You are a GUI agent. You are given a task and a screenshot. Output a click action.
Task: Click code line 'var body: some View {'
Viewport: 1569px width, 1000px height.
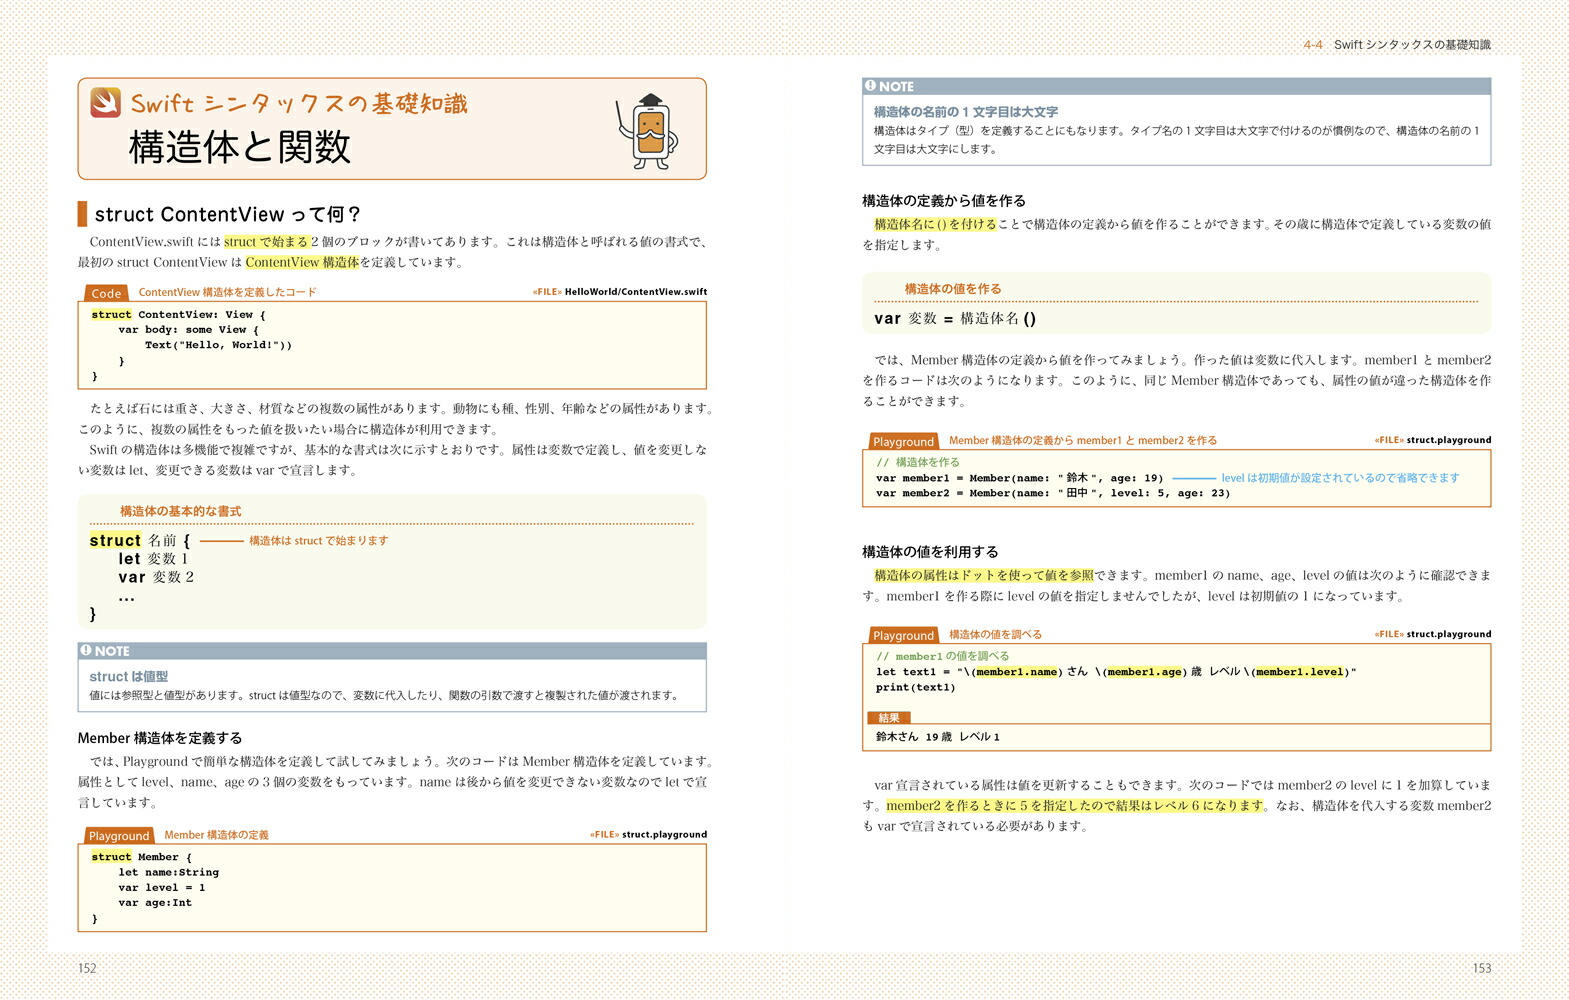[188, 329]
